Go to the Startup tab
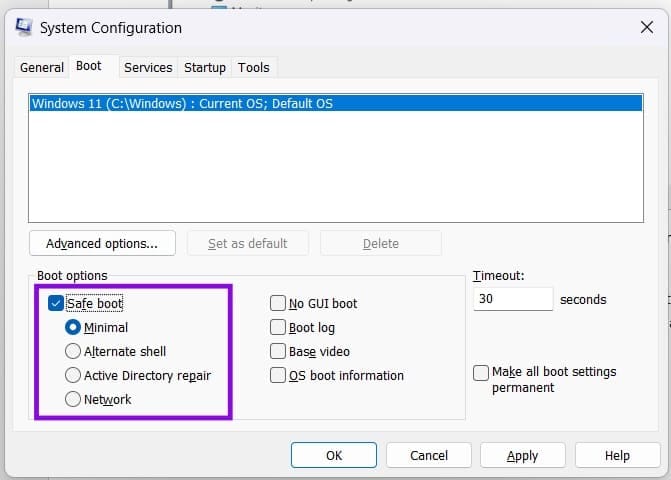 pos(205,67)
